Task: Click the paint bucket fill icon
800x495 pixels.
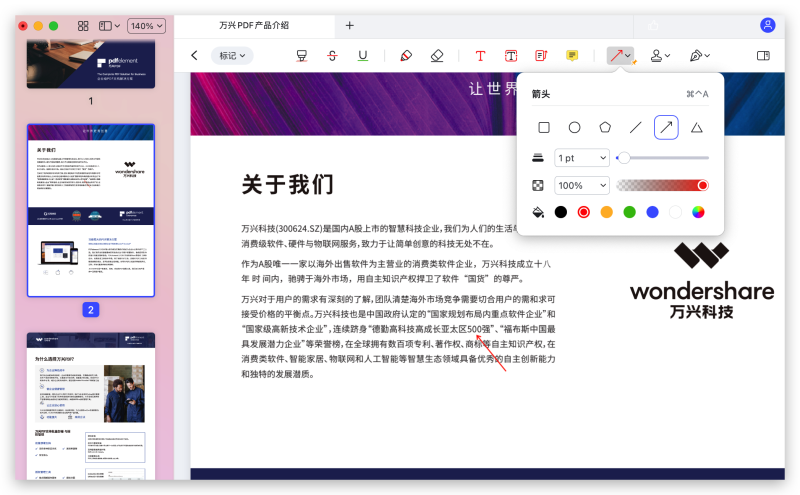Action: pyautogui.click(x=538, y=212)
